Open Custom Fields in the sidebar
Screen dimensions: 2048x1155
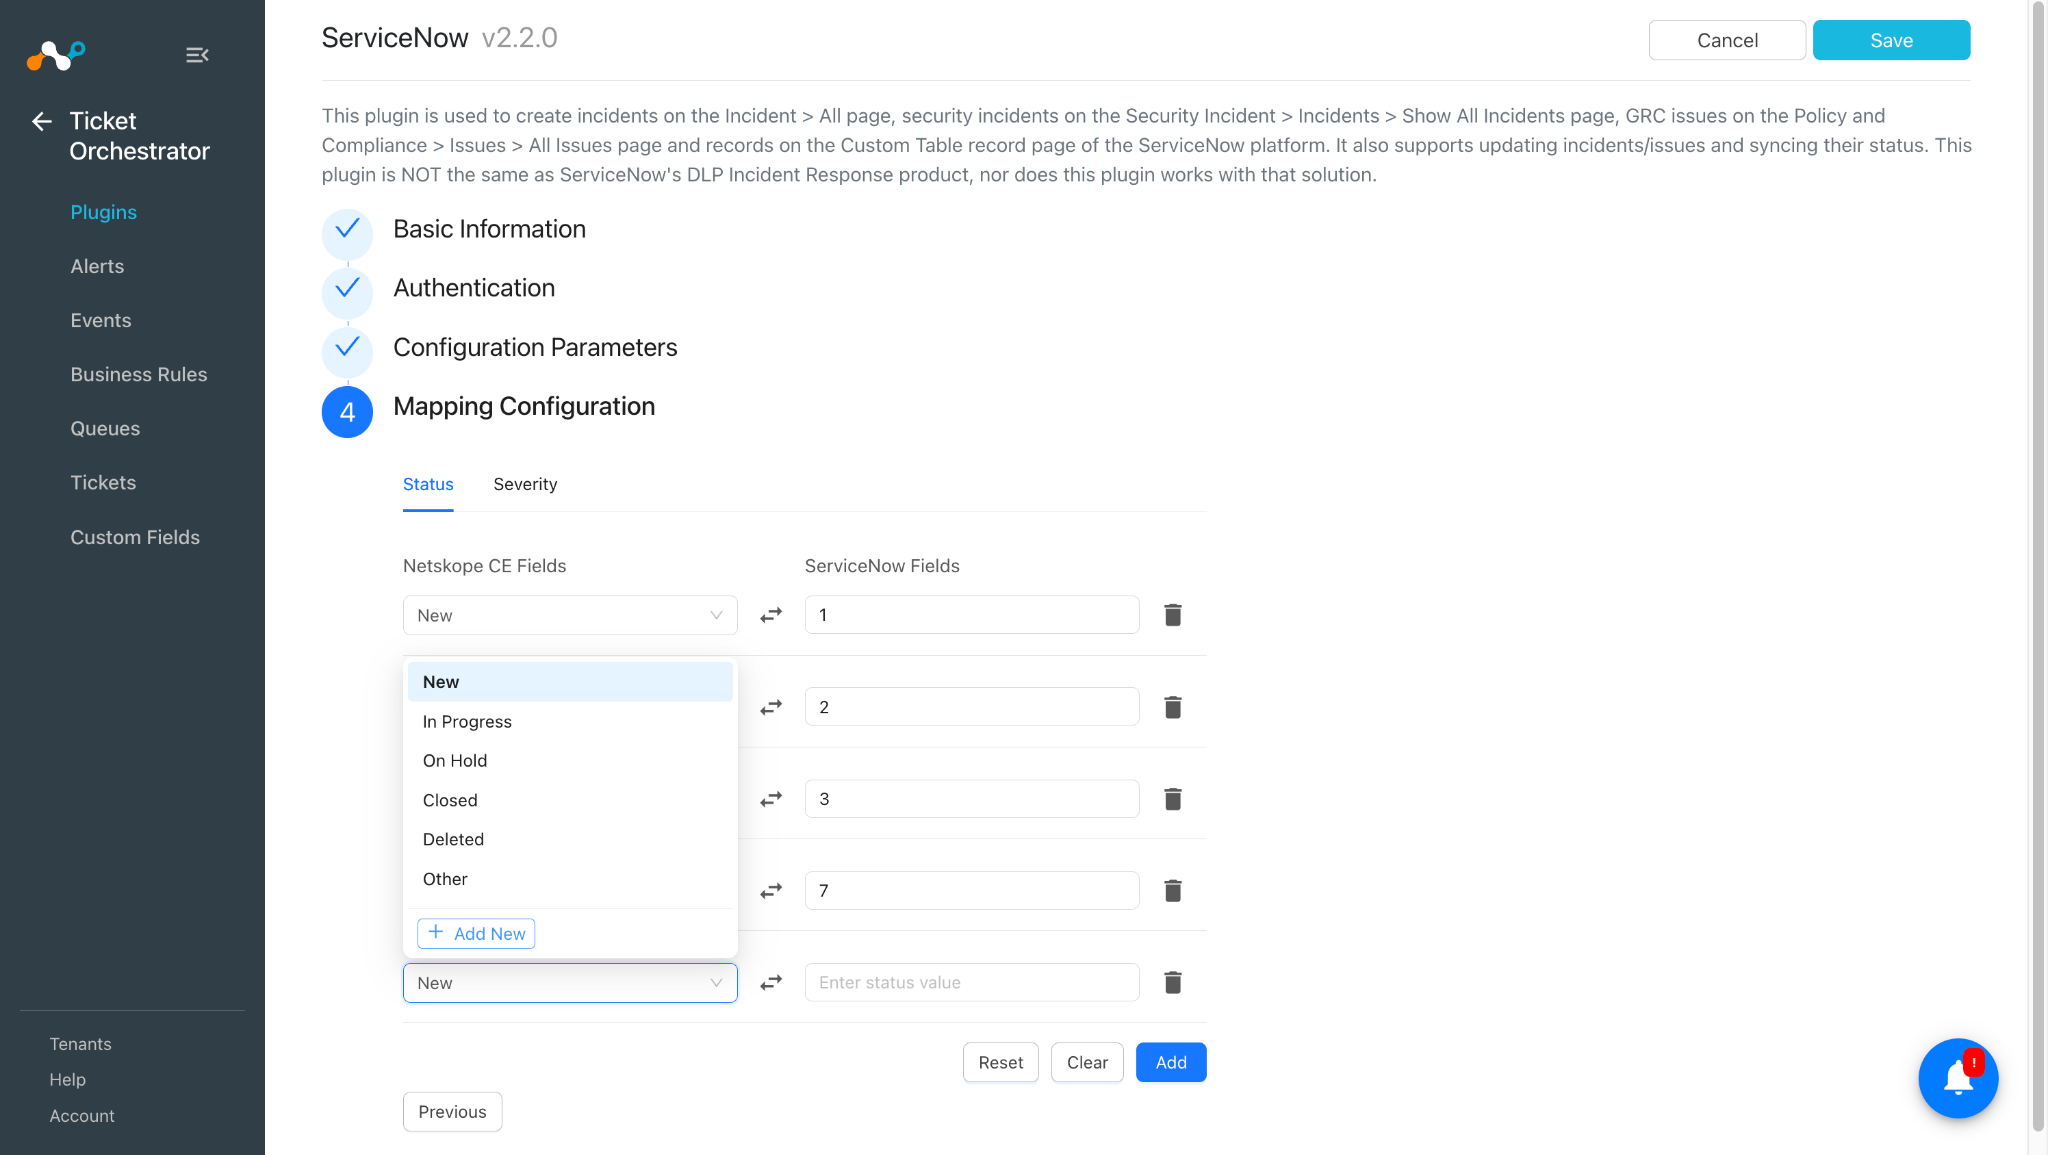click(135, 537)
